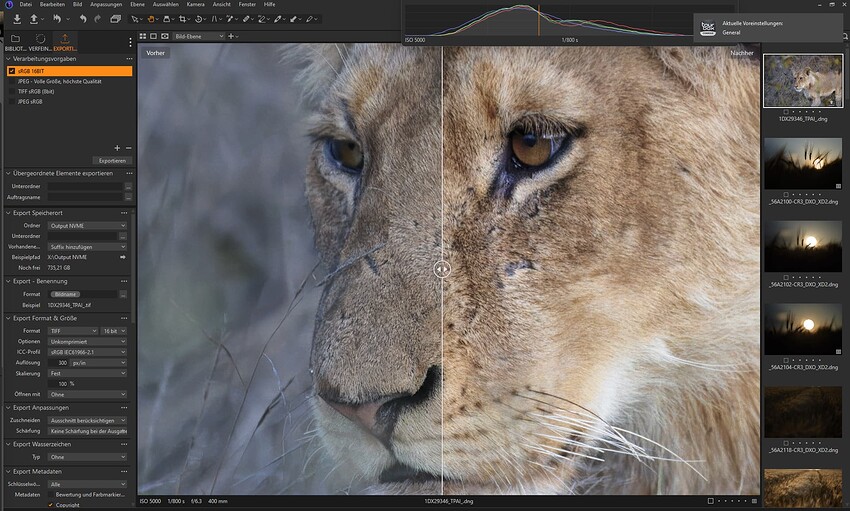Check the JPEG sRGB recipe box
850x511 pixels.
pyautogui.click(x=11, y=102)
